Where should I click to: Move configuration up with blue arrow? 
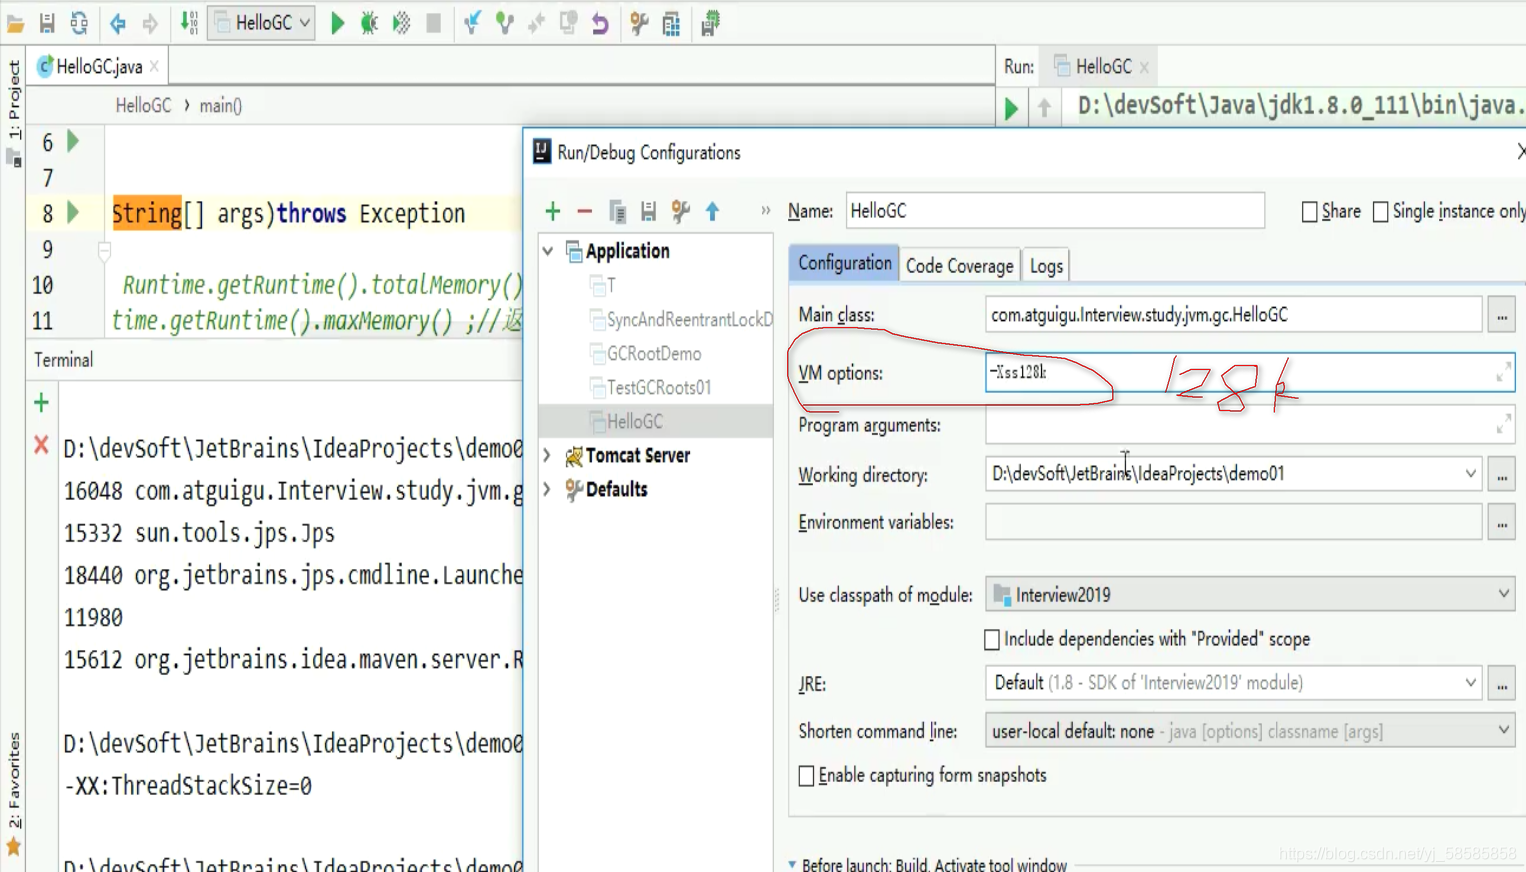(x=713, y=211)
